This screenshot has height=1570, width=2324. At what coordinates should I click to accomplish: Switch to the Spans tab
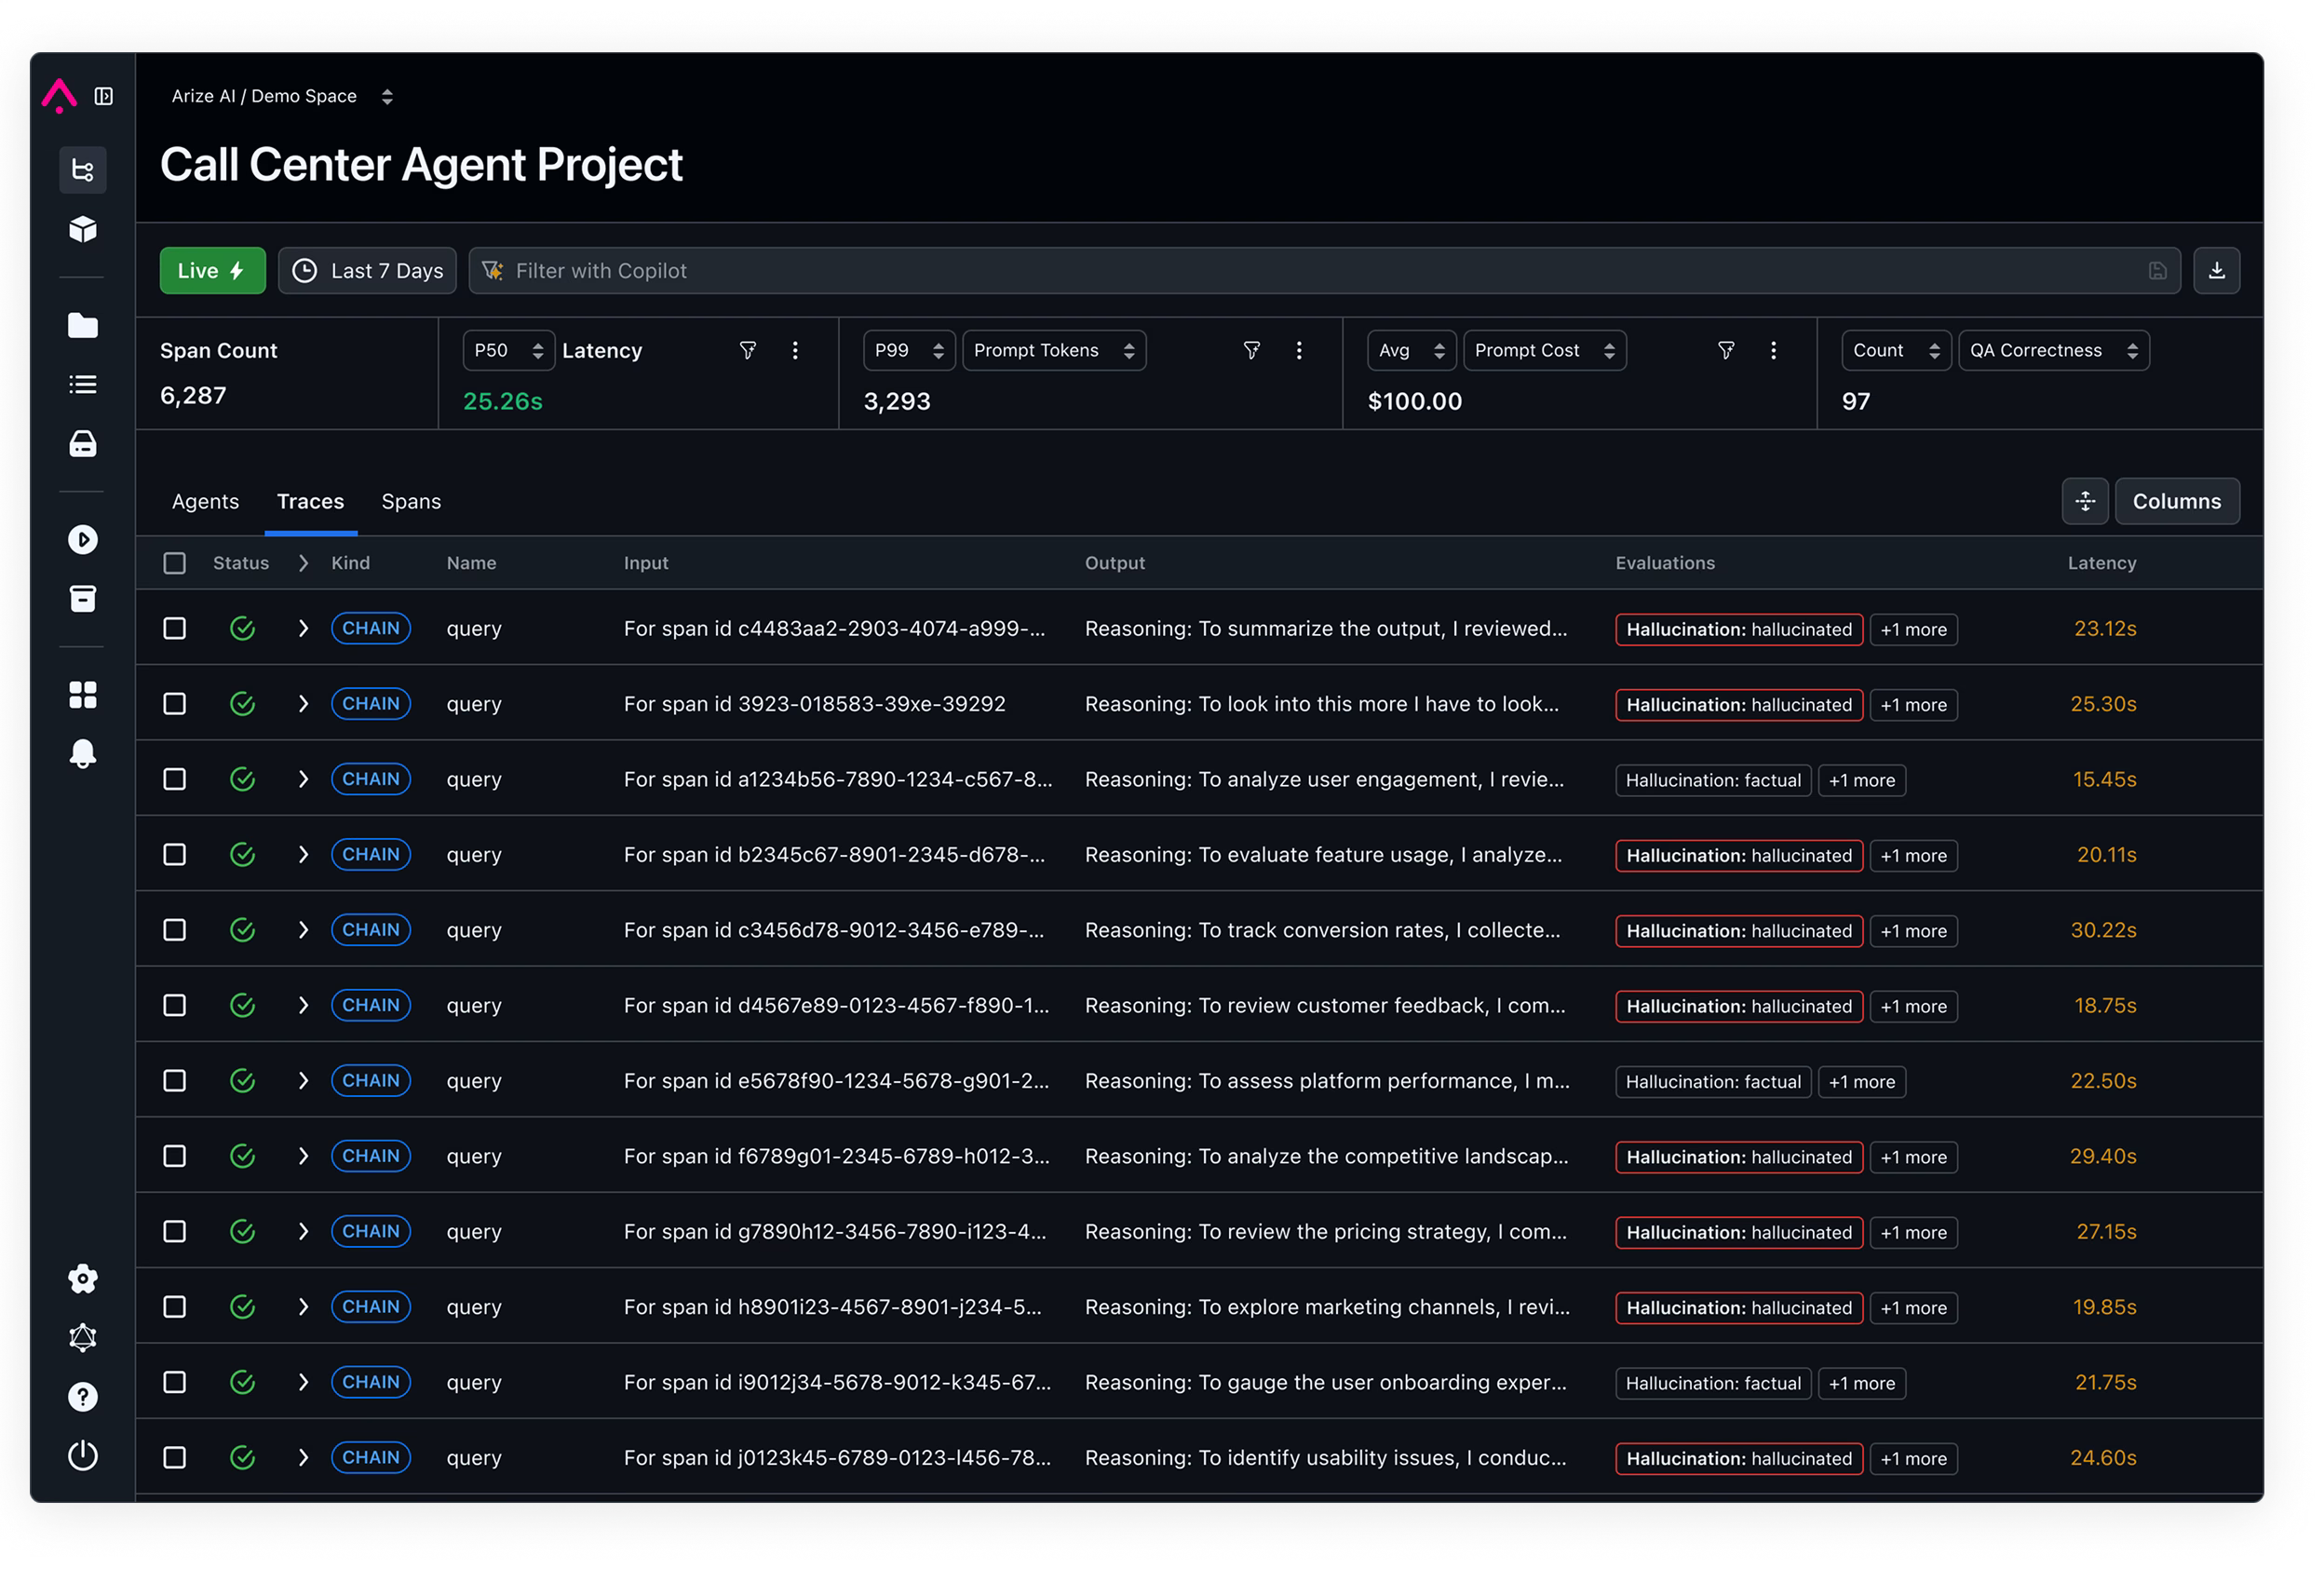(x=411, y=501)
